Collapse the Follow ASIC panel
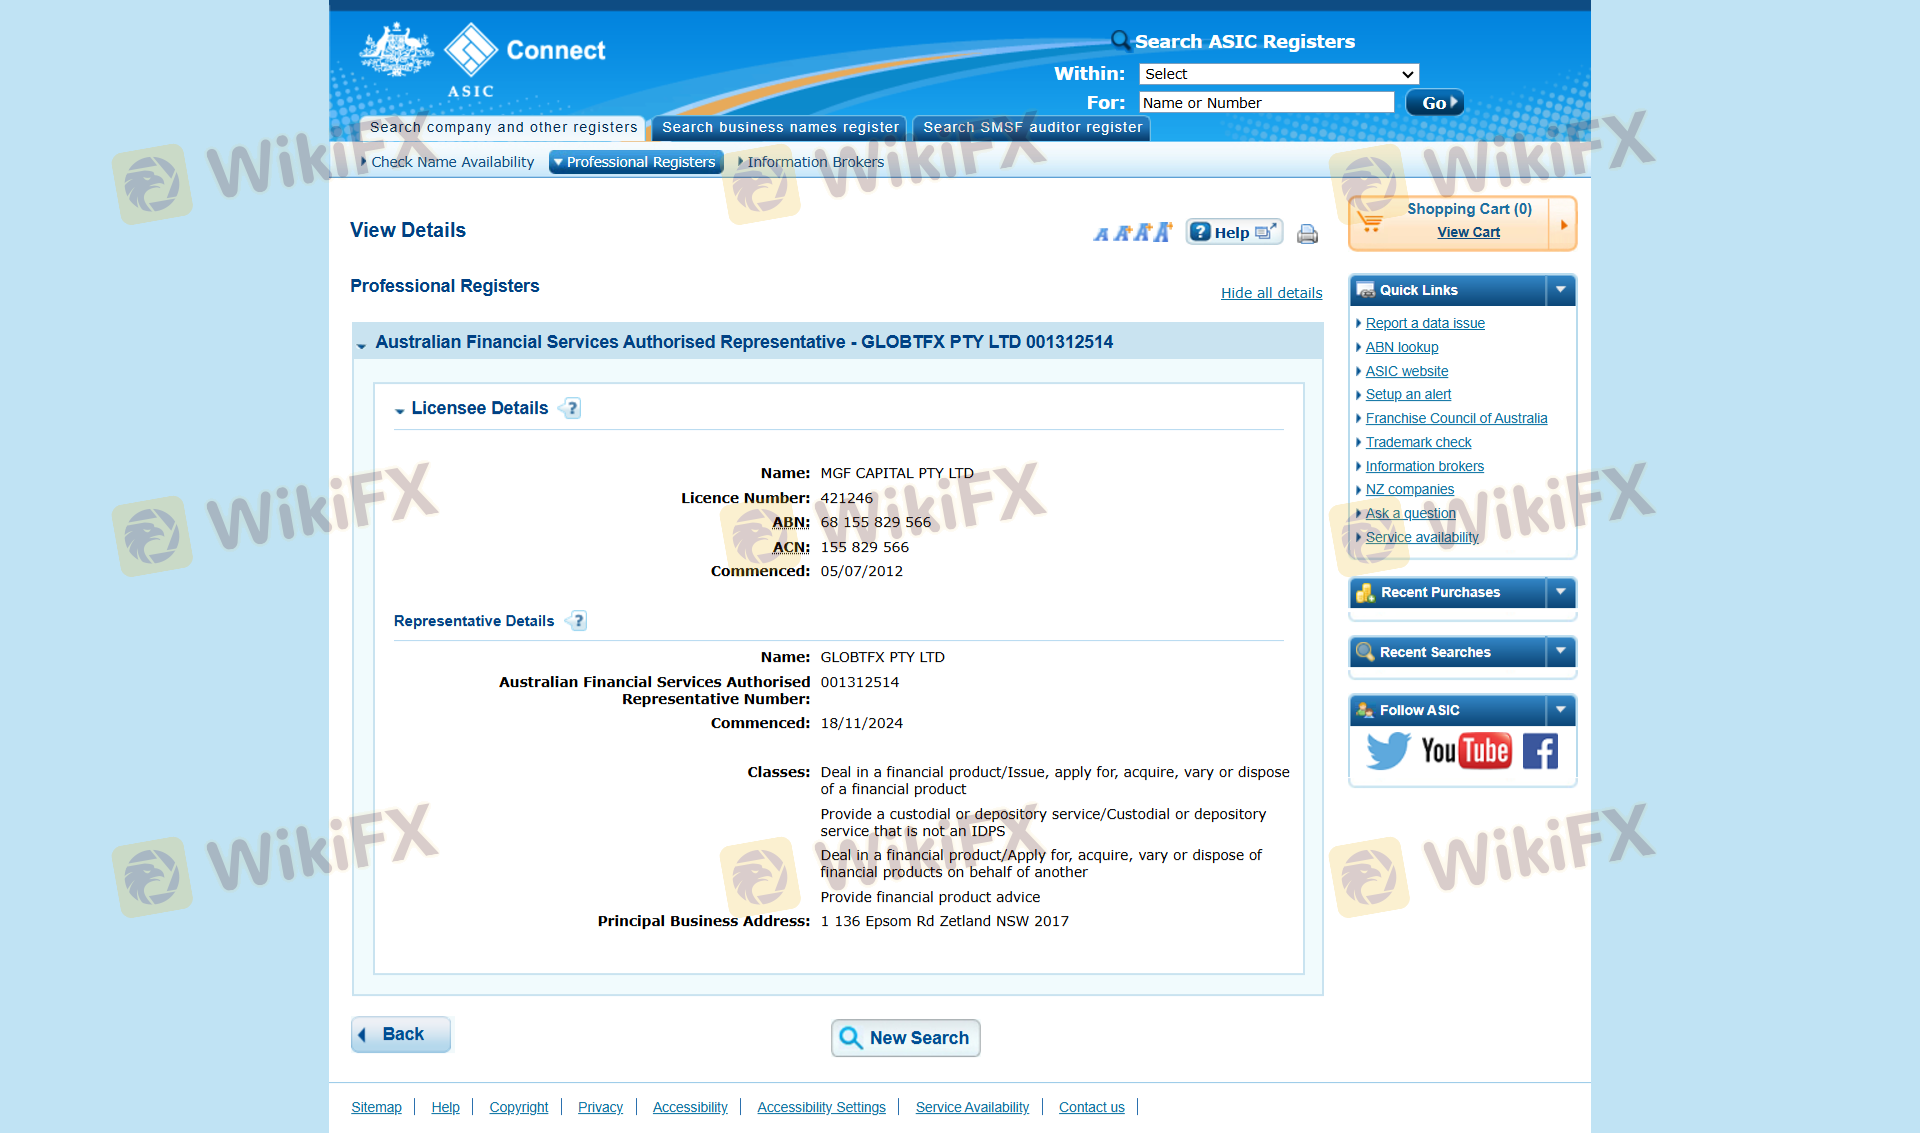The width and height of the screenshot is (1920, 1133). [1560, 710]
